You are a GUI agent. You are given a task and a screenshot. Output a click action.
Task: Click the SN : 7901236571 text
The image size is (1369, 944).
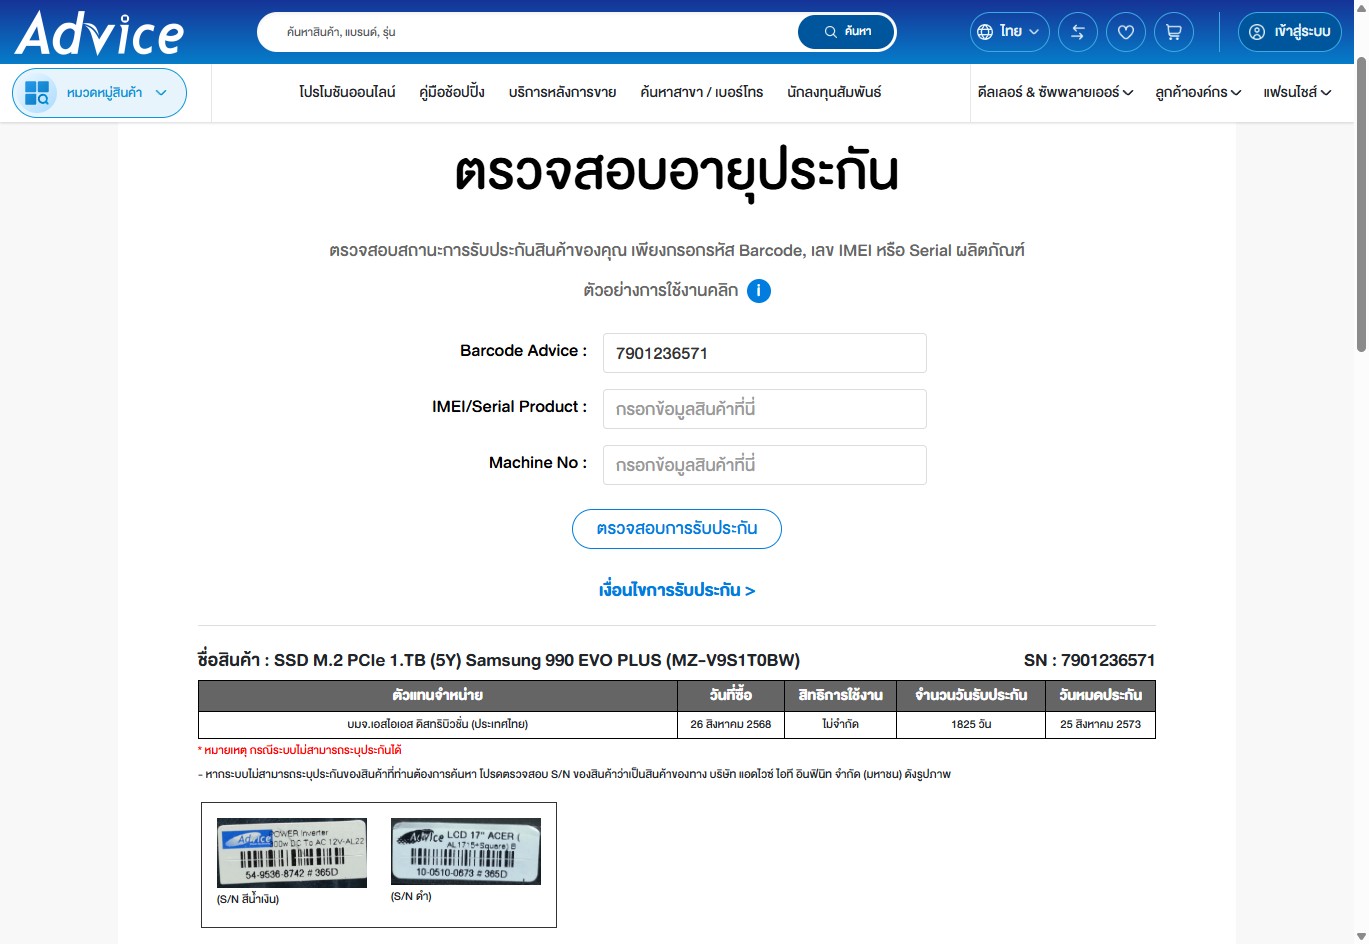1089,660
